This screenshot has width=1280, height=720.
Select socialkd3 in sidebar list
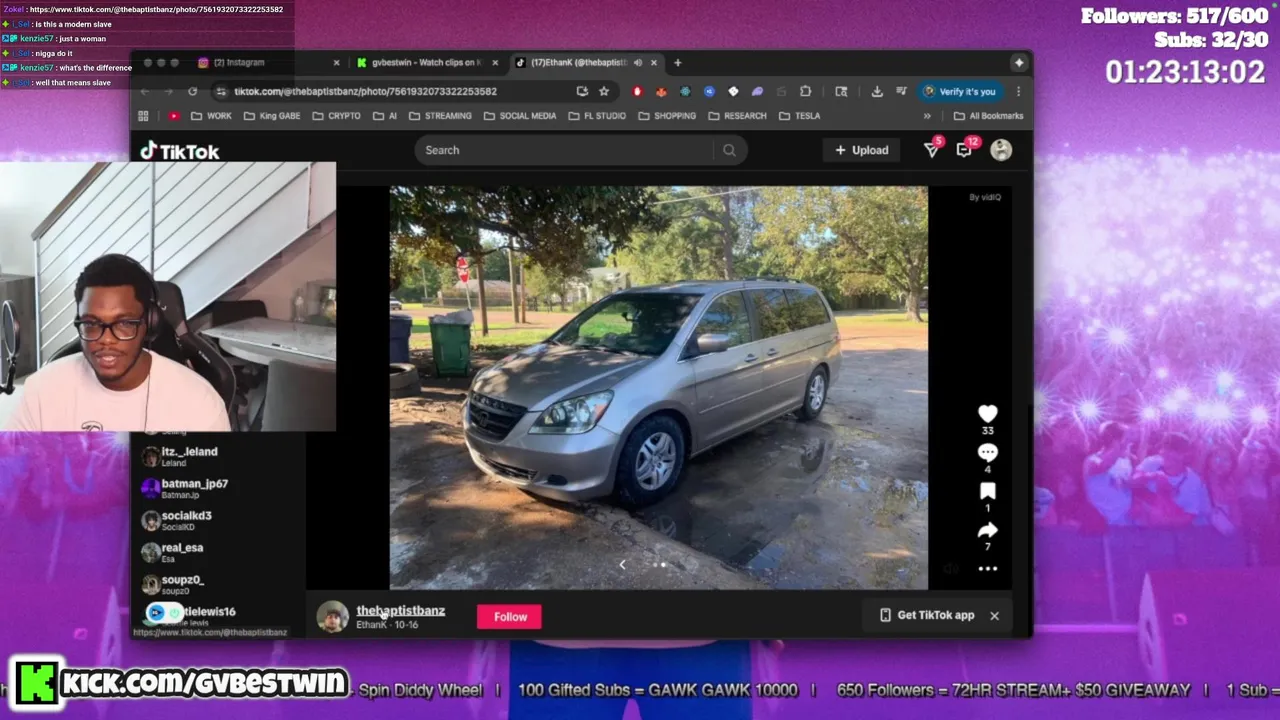(186, 520)
